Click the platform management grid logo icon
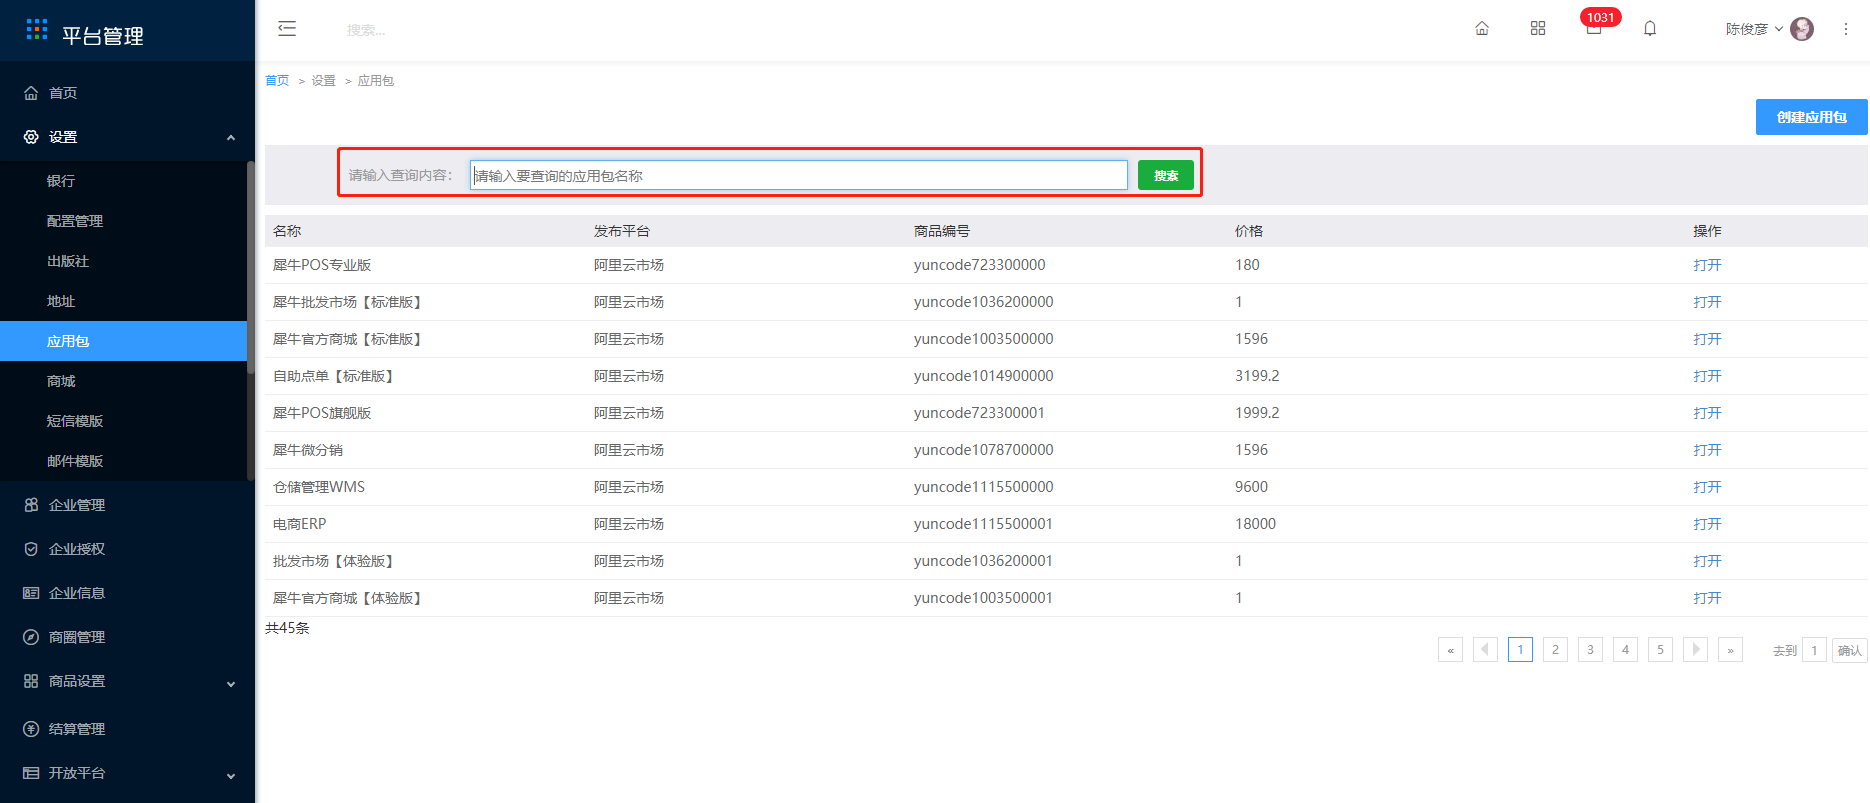 pos(37,29)
